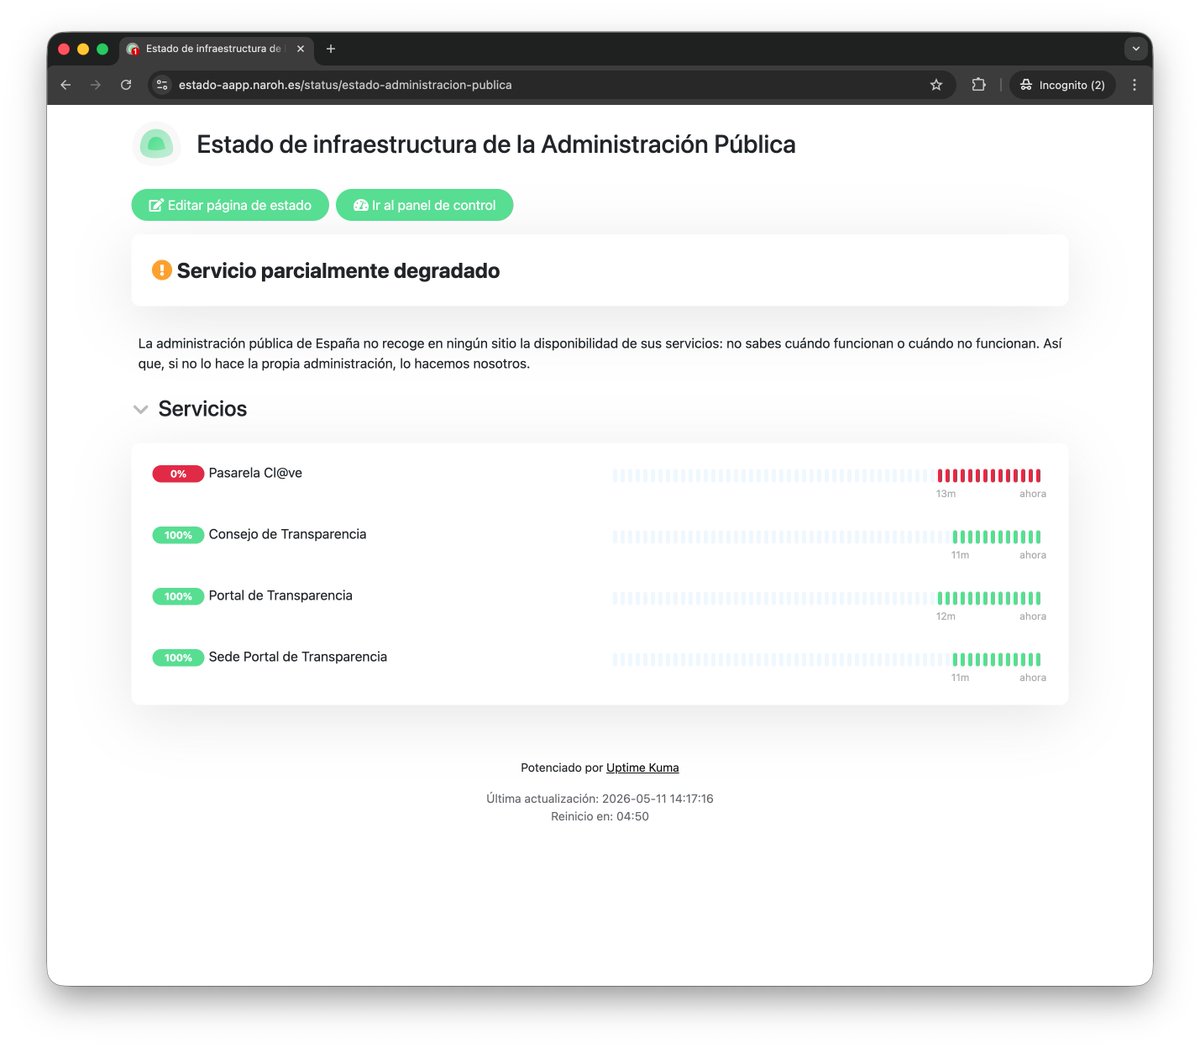This screenshot has width=1200, height=1048.
Task: Collapse the Servicios section chevron
Action: [141, 409]
